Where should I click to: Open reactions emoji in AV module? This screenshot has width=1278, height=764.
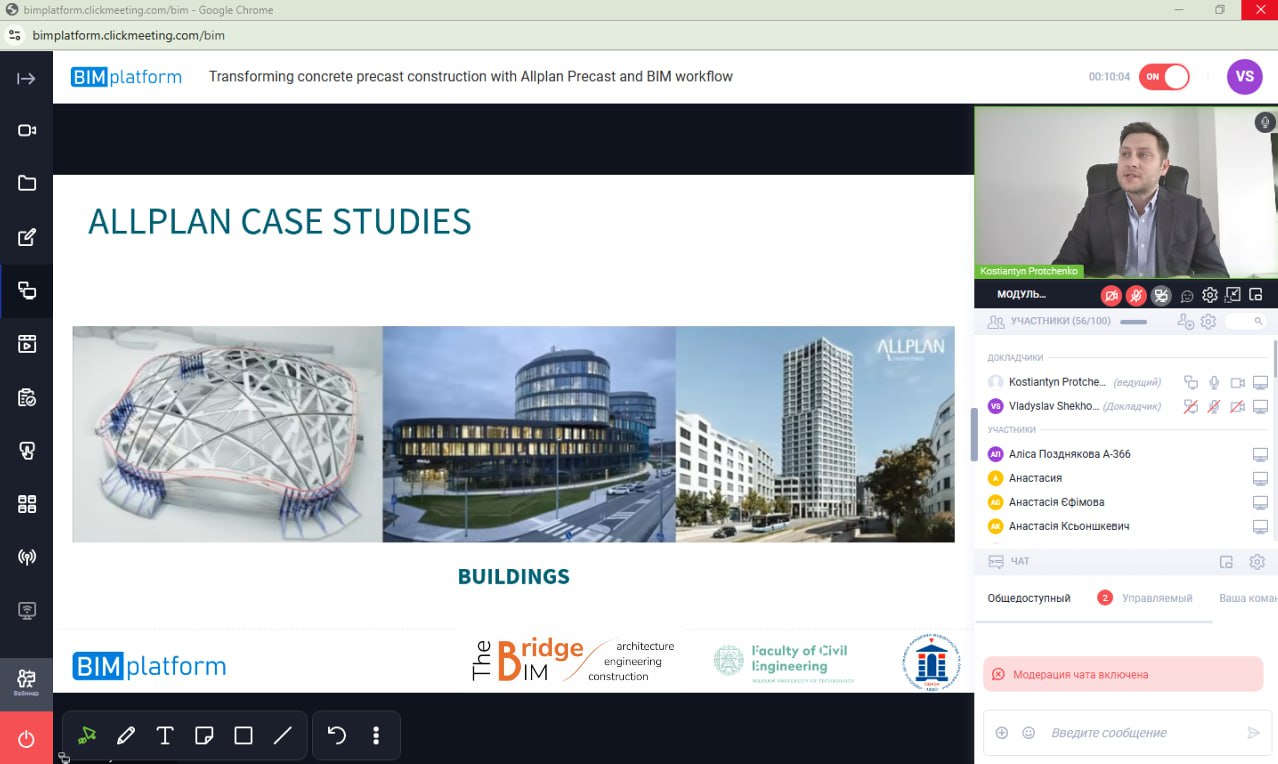1187,296
